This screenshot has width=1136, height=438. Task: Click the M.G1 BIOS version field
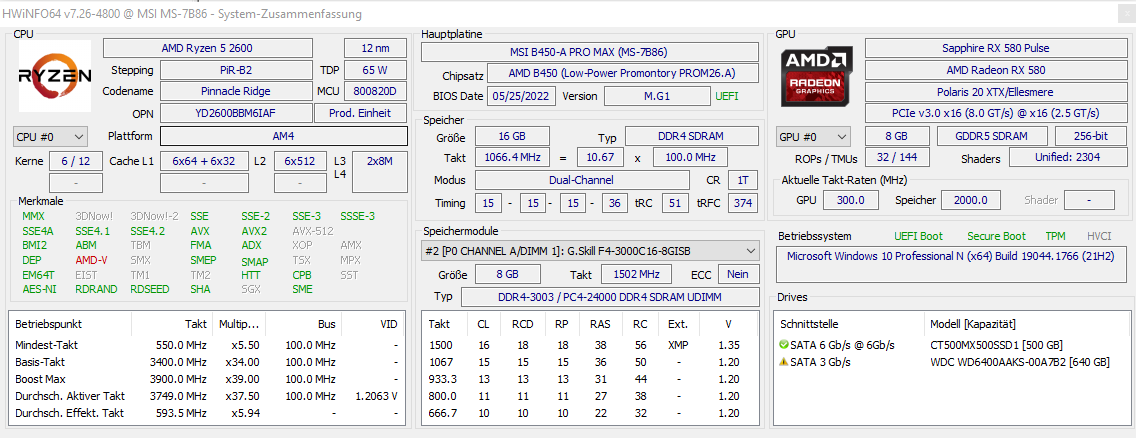click(657, 96)
